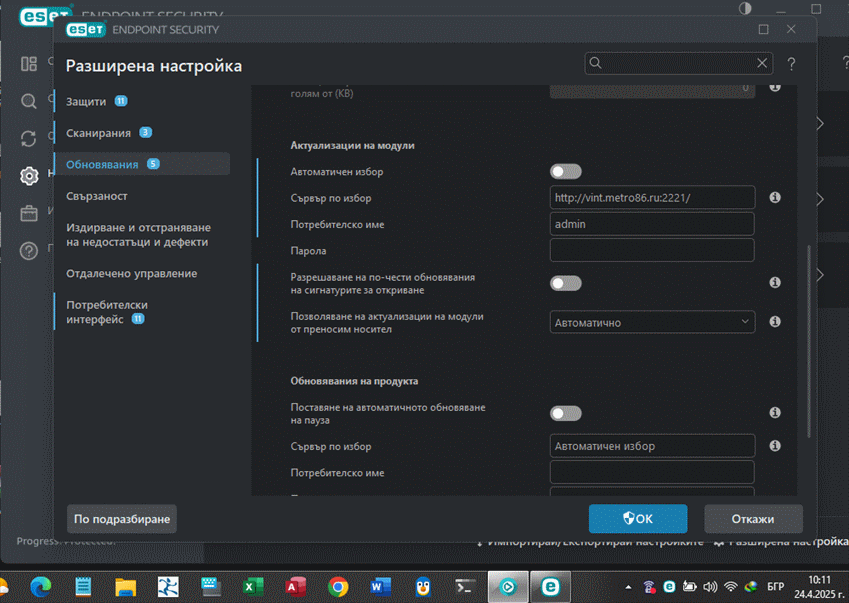849x603 pixels.
Task: Click the settings pane vertical scrollbar
Action: [x=809, y=341]
